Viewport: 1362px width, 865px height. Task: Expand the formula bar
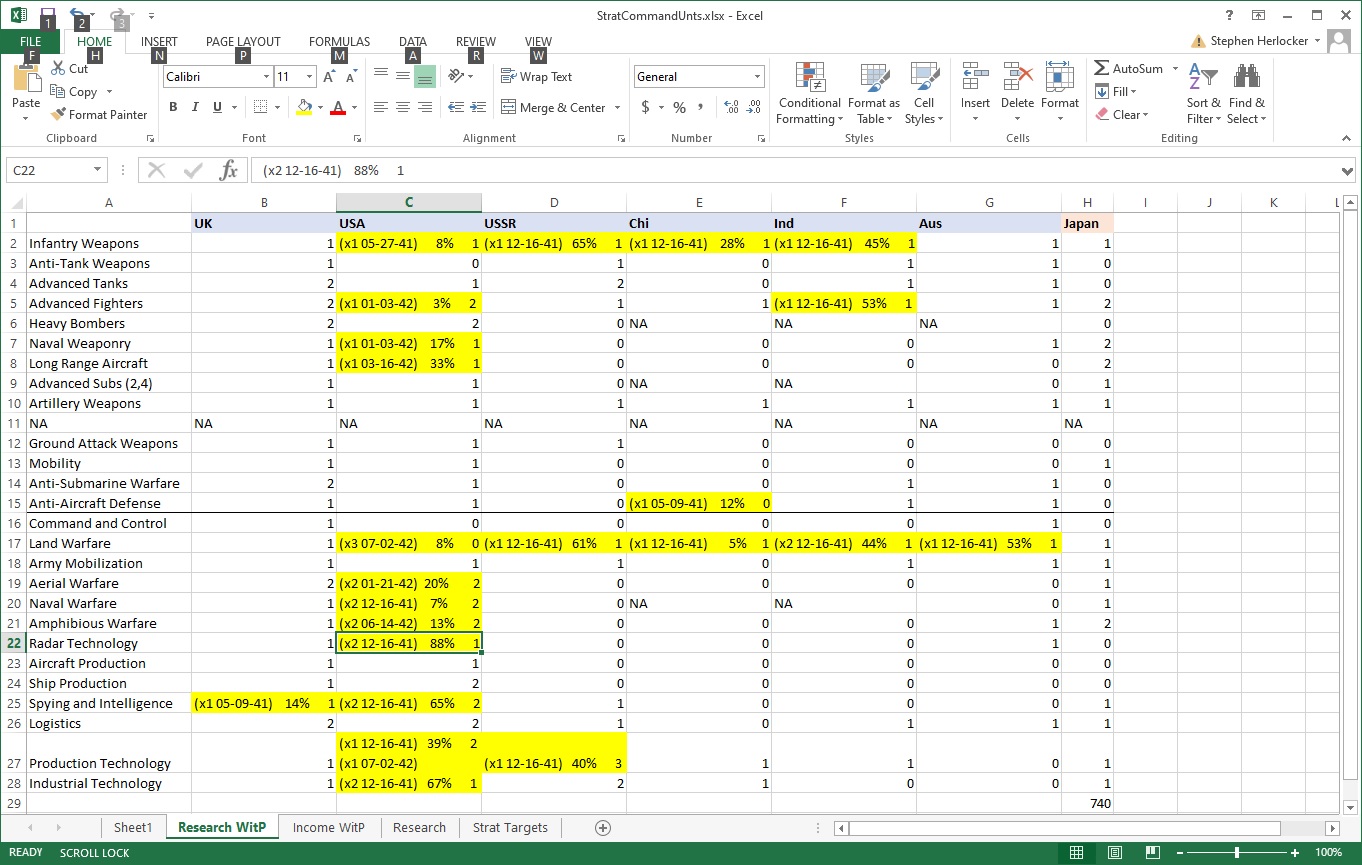pos(1348,170)
